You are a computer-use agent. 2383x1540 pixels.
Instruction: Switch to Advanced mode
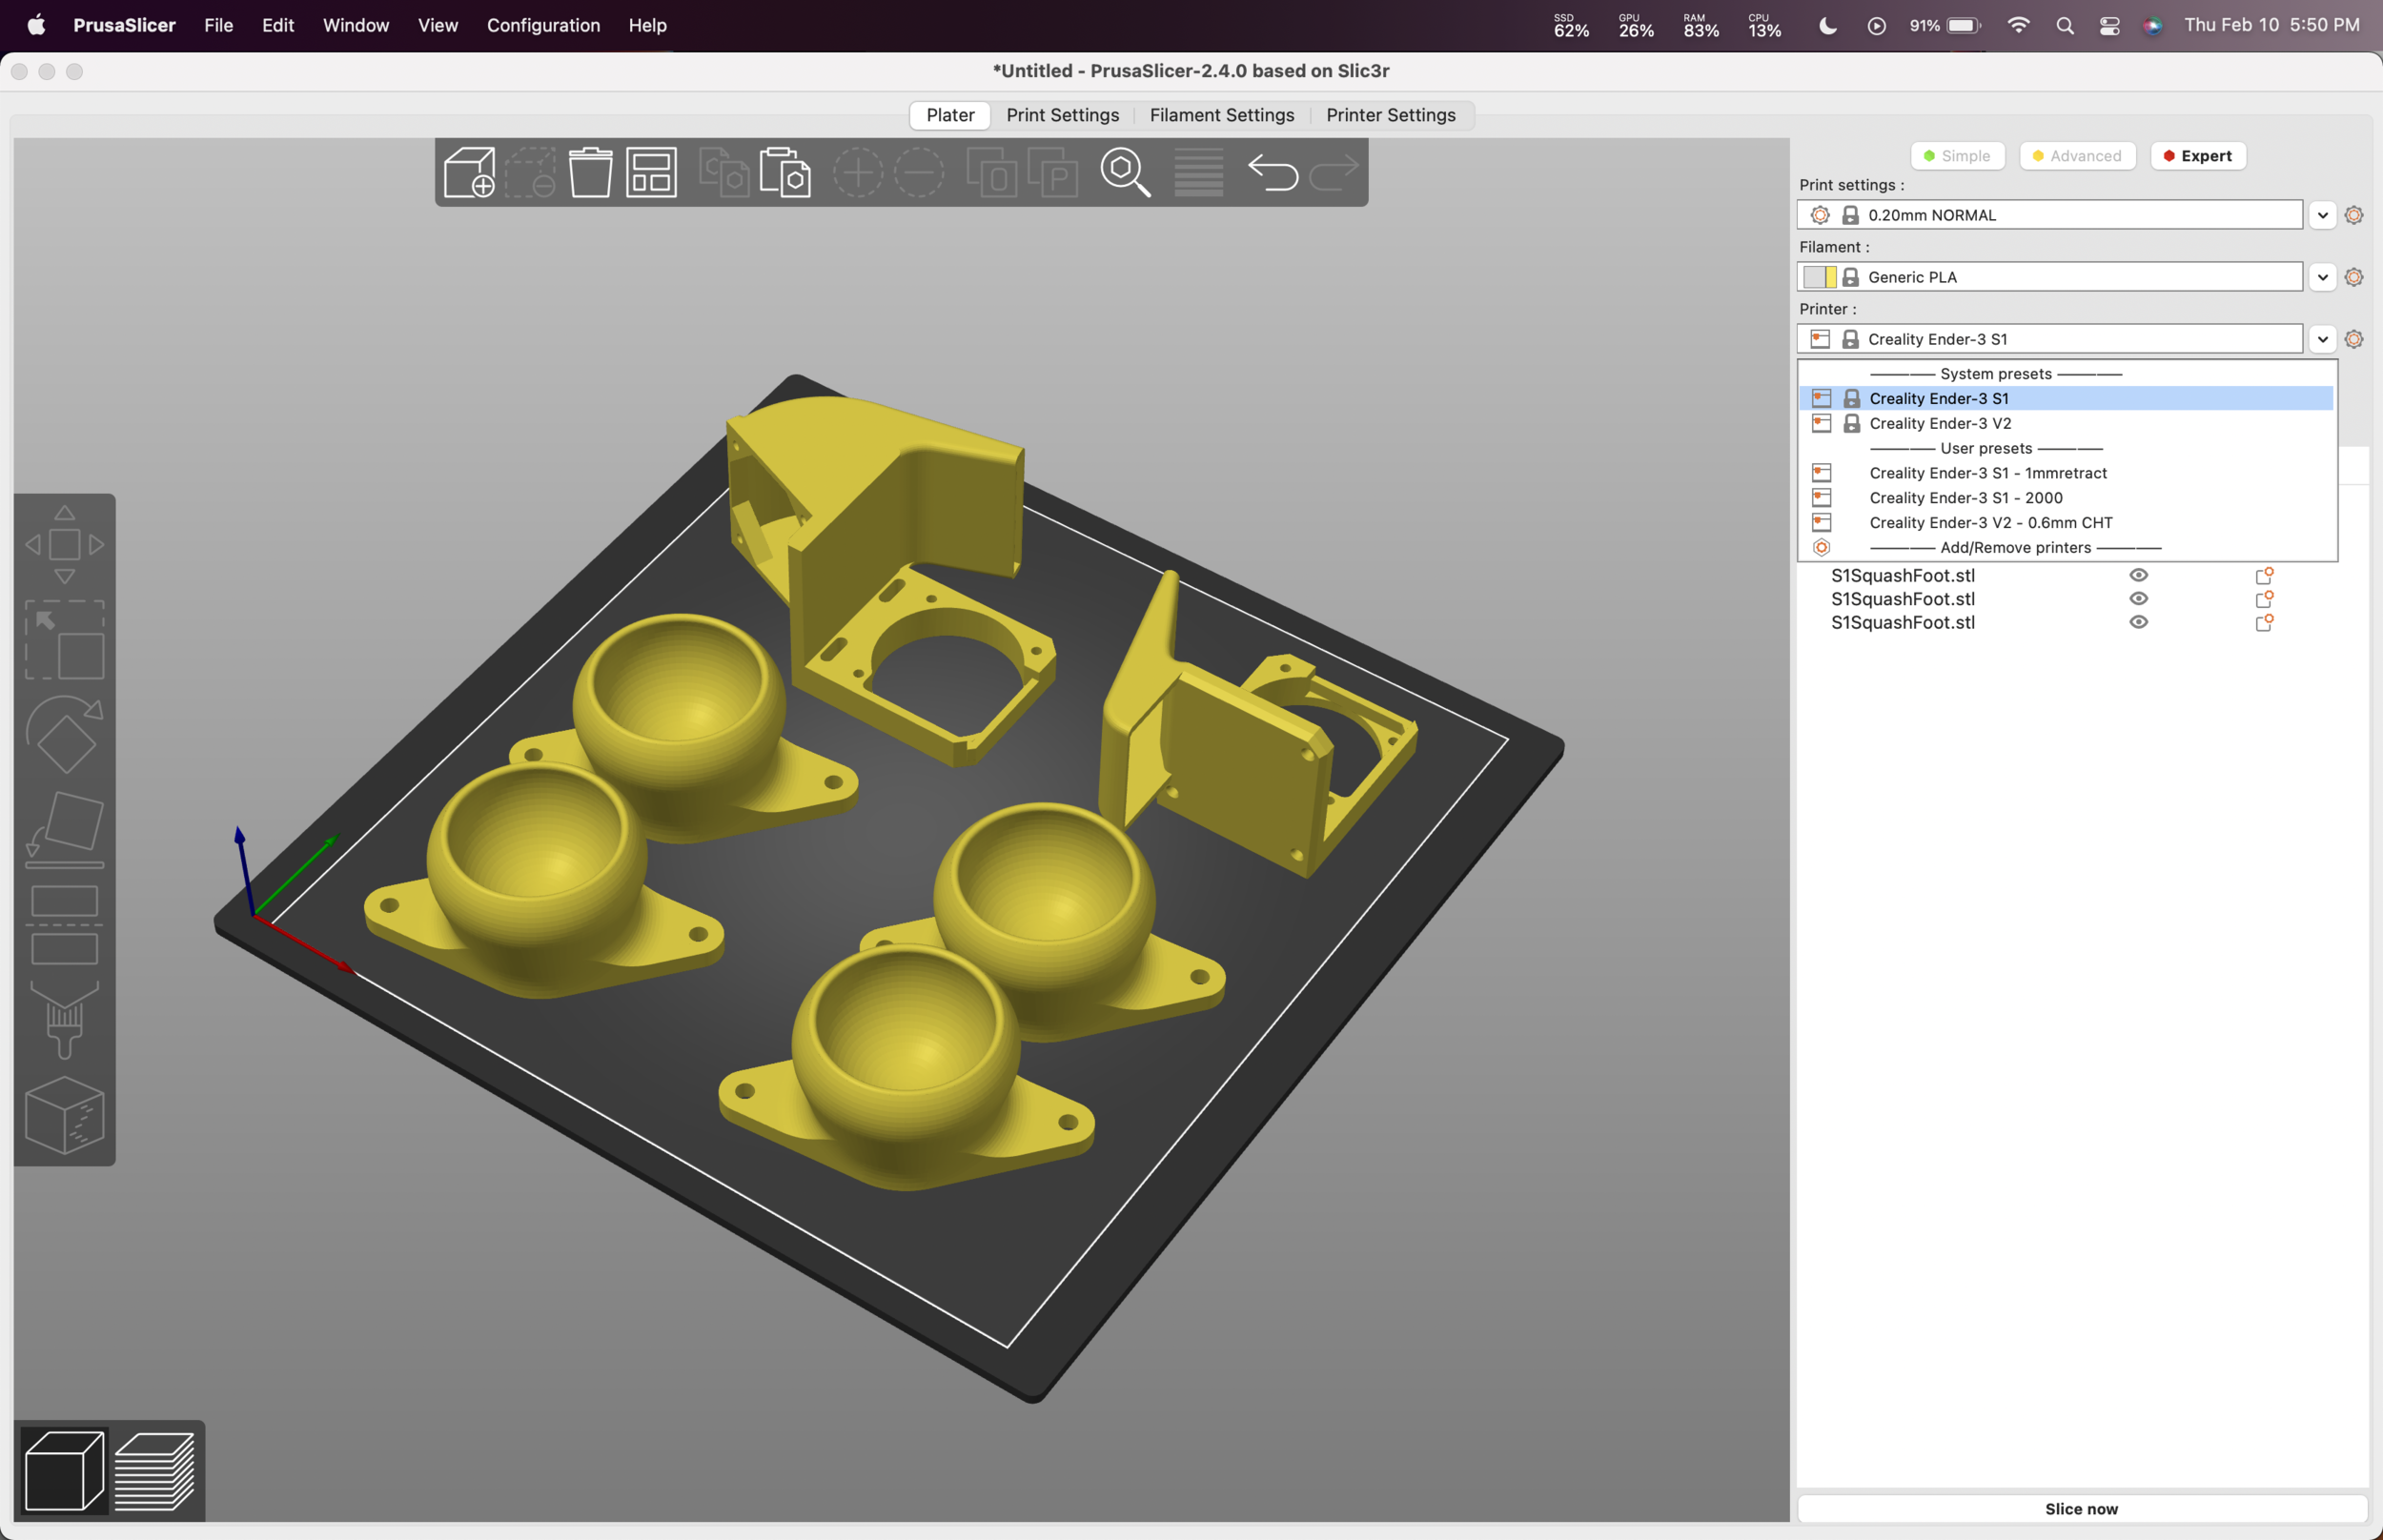click(2077, 156)
